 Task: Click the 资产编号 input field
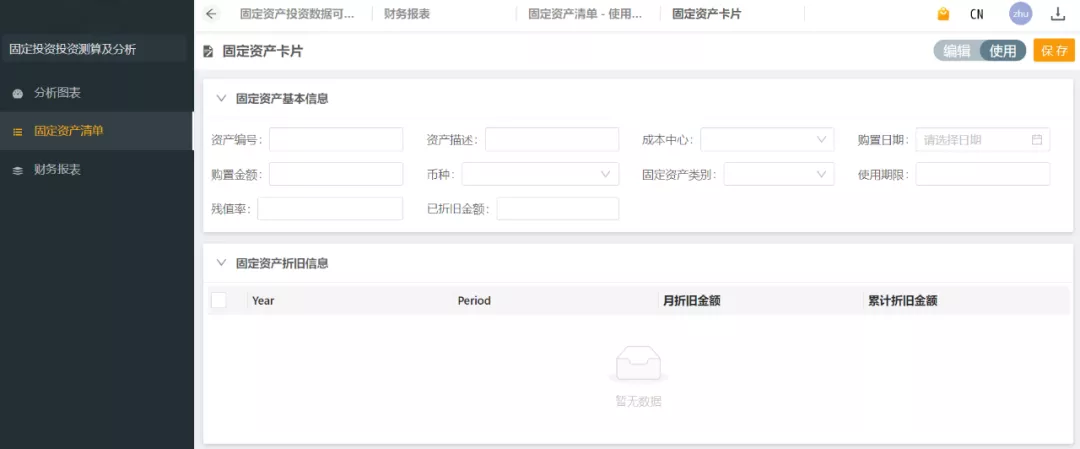(335, 140)
